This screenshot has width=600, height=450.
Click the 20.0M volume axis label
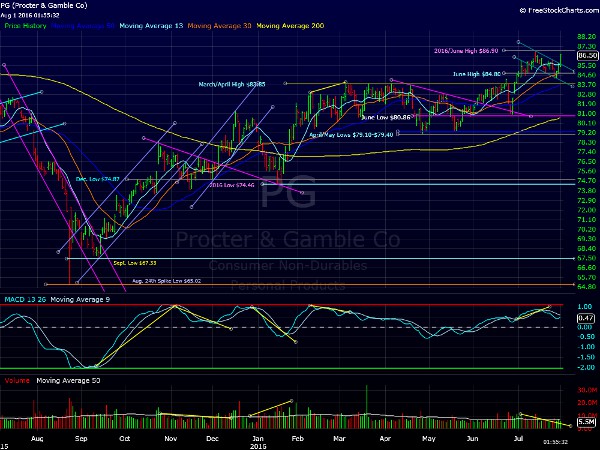[587, 403]
